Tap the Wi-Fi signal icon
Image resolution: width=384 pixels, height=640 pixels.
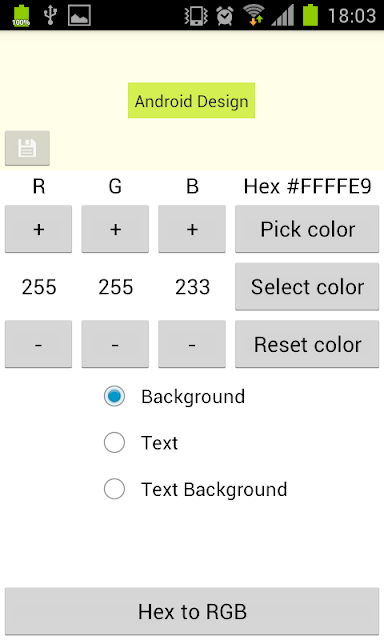tap(253, 15)
